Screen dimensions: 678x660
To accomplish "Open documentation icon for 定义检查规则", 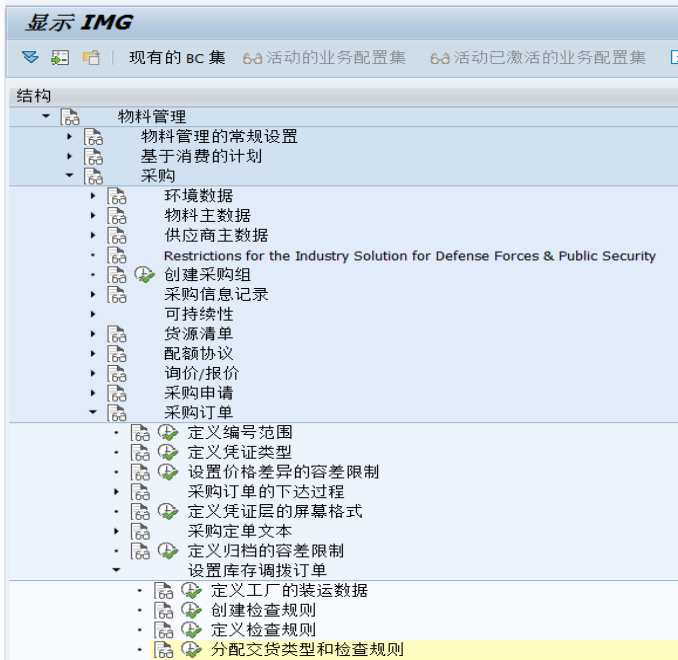I will (163, 630).
